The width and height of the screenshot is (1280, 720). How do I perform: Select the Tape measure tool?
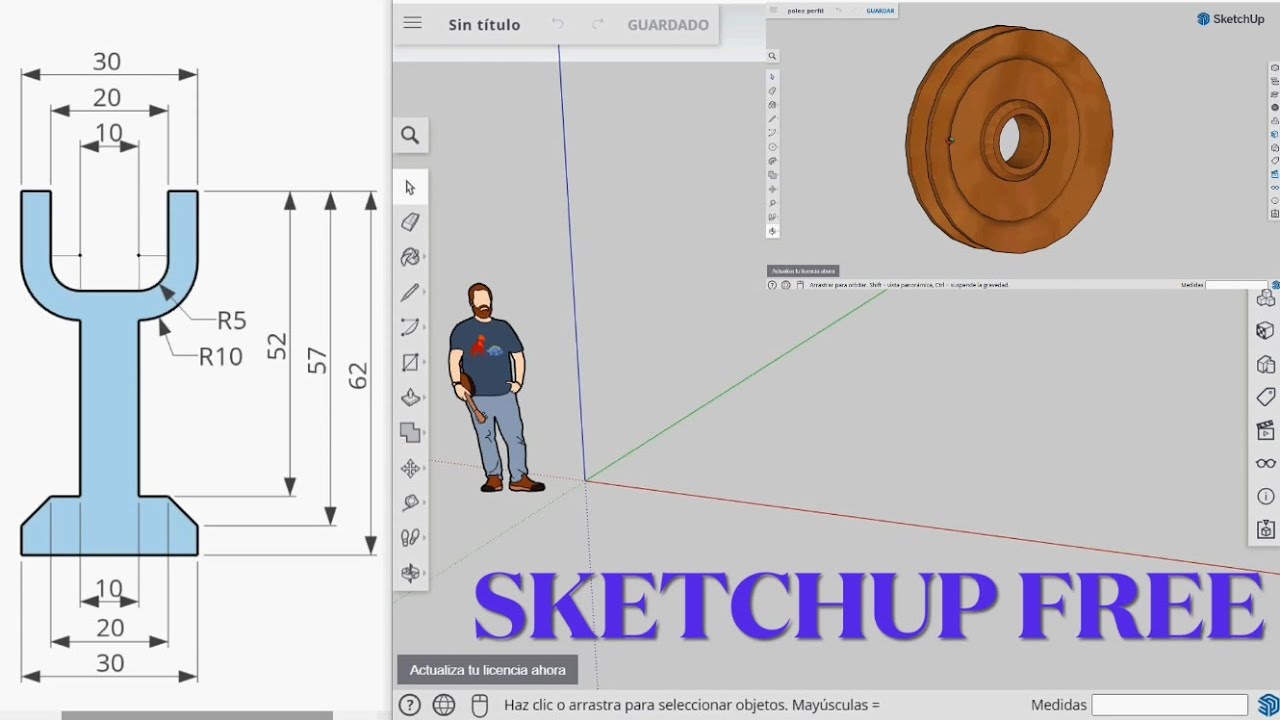[x=410, y=503]
